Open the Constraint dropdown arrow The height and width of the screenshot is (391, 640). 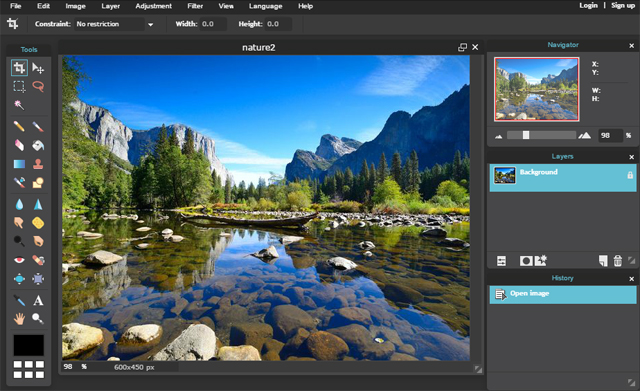point(150,24)
